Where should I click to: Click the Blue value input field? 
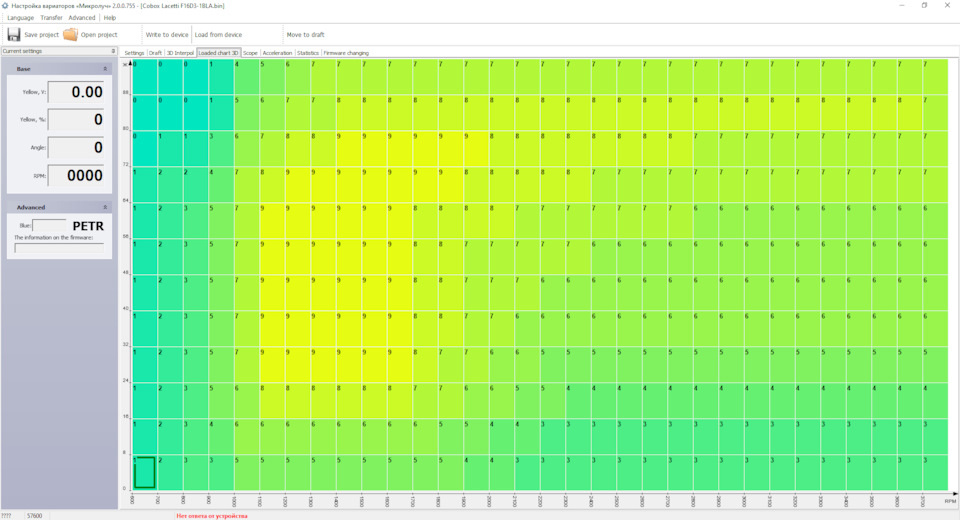49,225
